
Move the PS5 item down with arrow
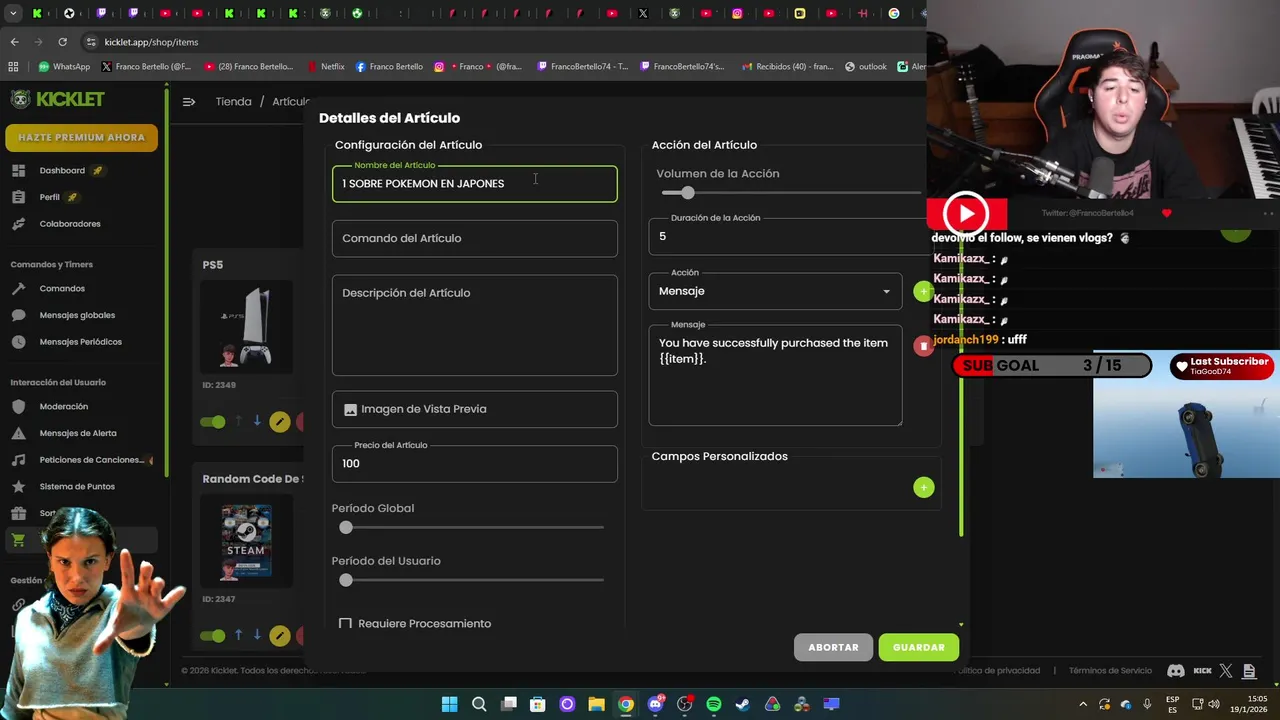tap(257, 421)
